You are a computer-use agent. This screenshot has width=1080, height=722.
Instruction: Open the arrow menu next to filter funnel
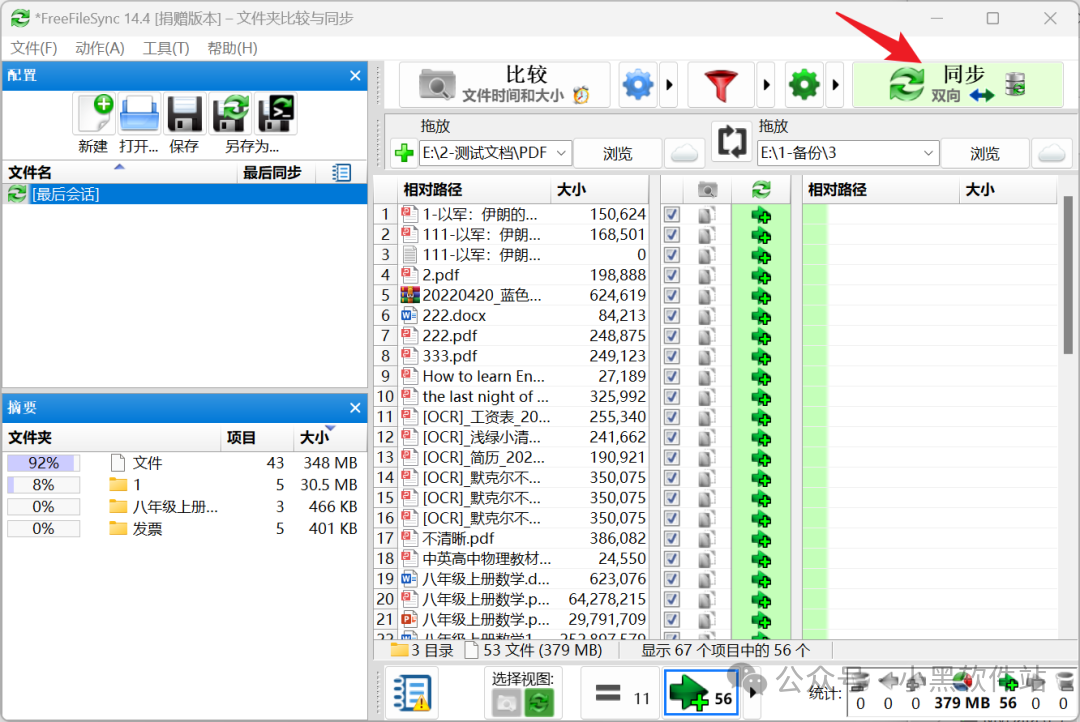[766, 85]
